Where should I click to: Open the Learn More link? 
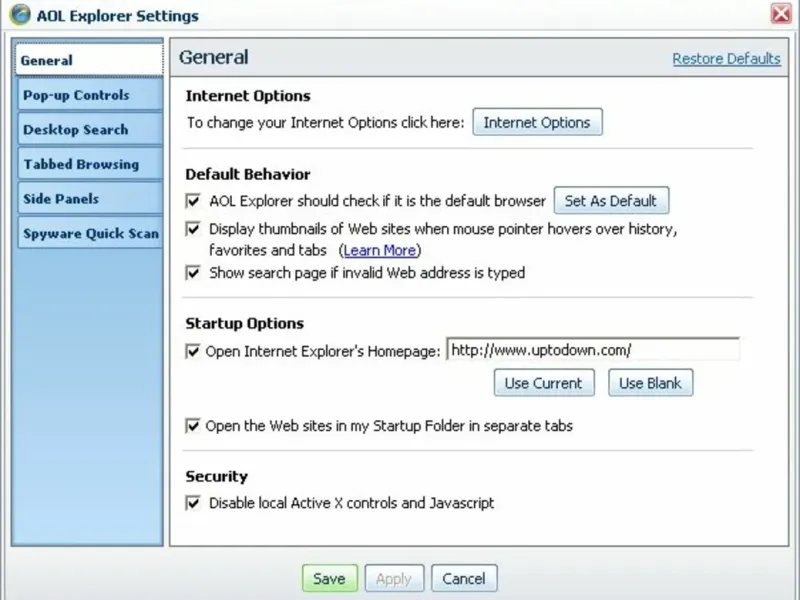click(380, 251)
